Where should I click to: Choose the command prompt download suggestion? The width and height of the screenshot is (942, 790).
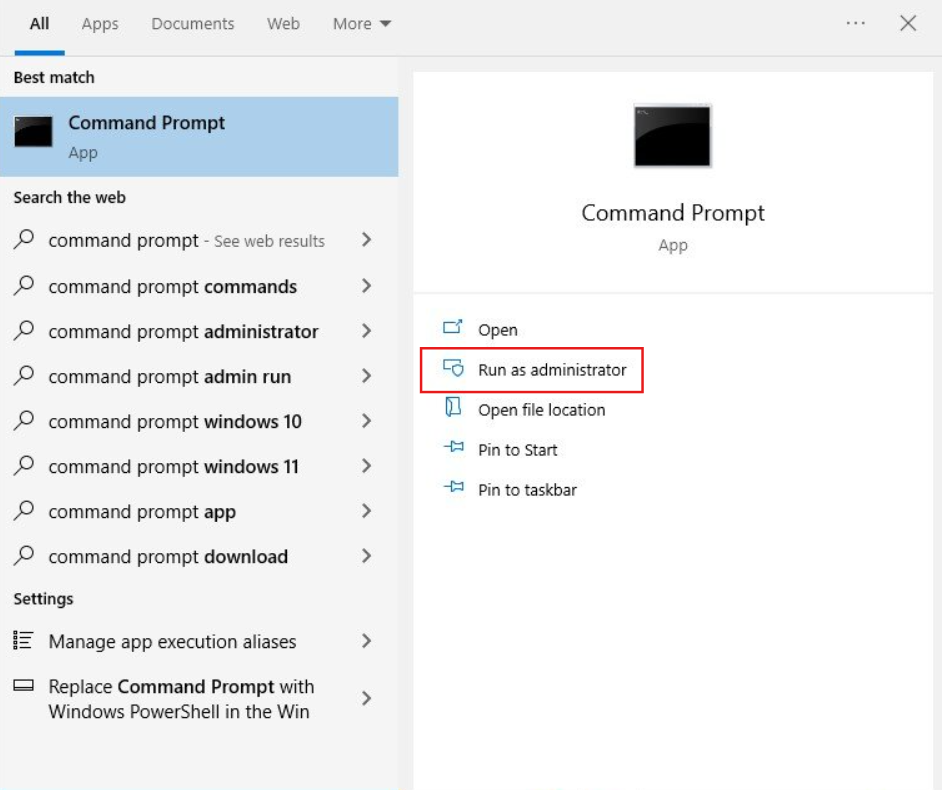[x=168, y=557]
